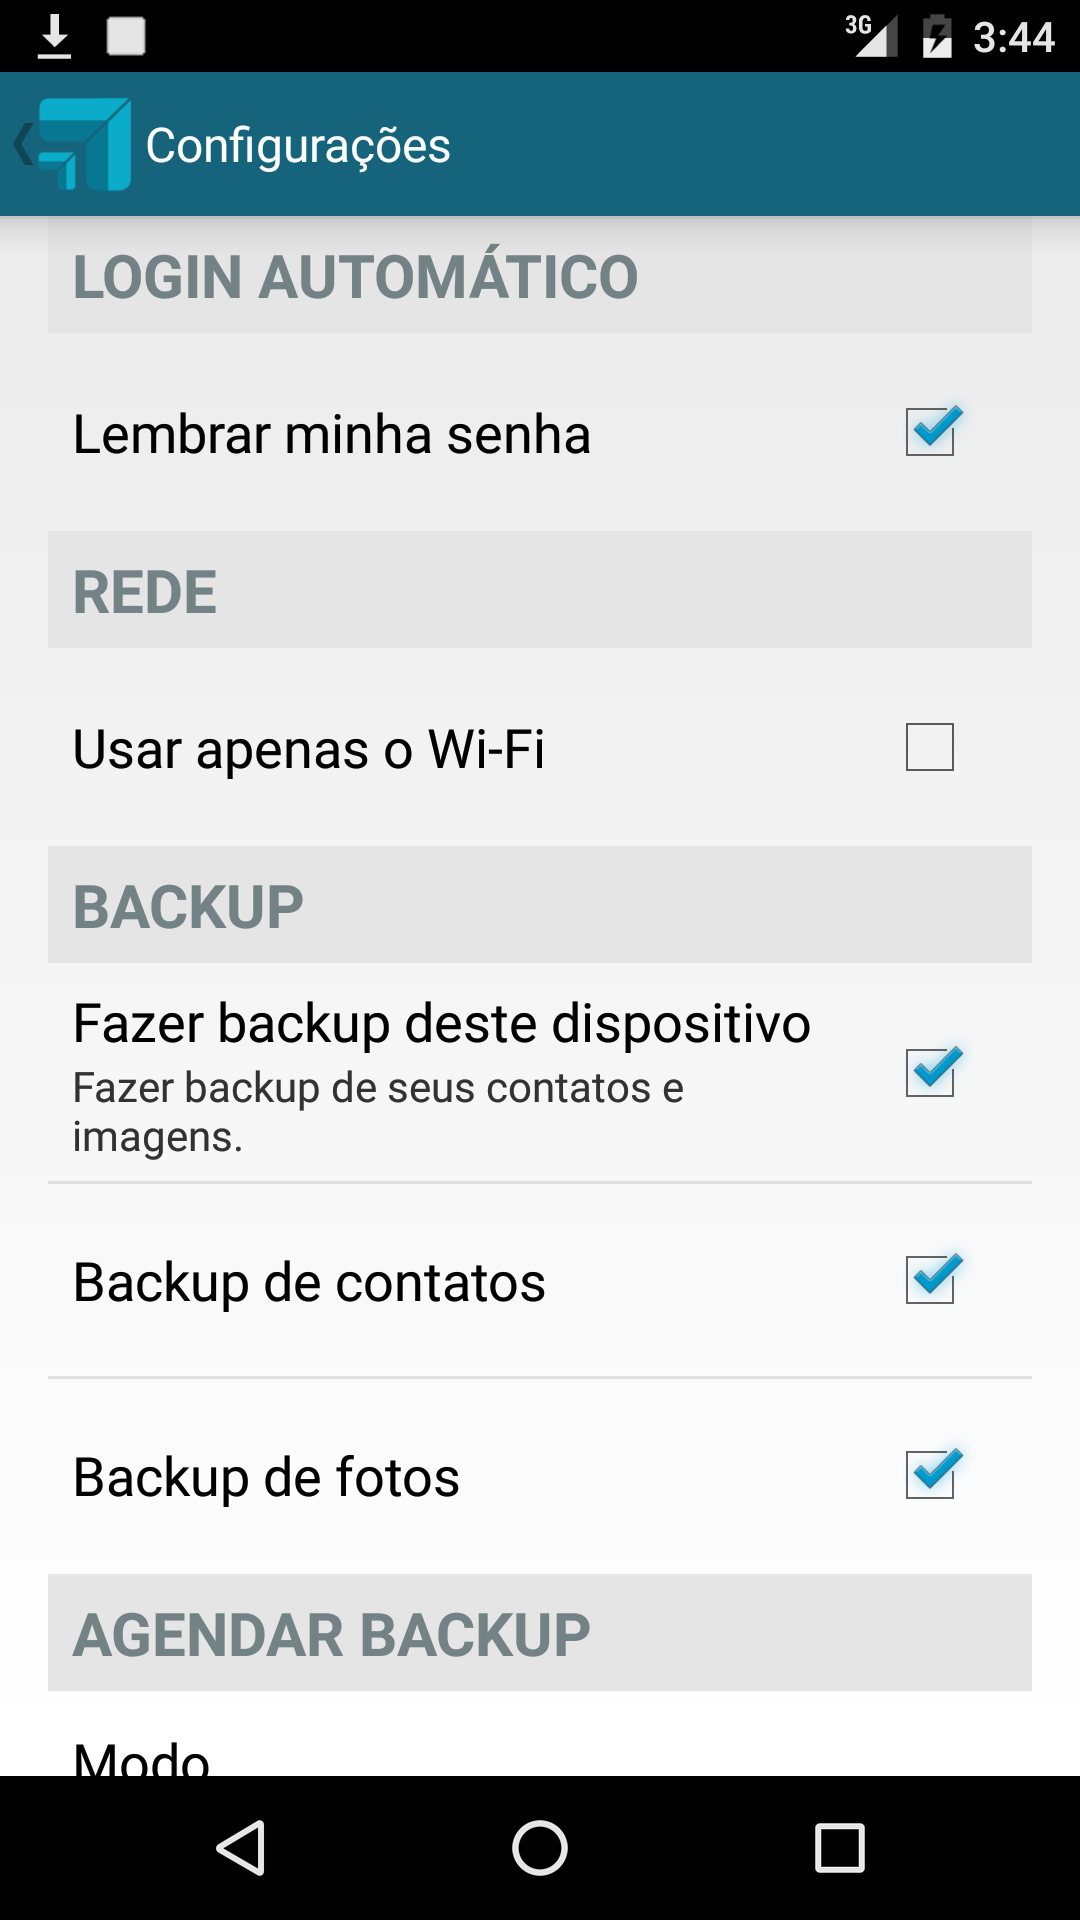The height and width of the screenshot is (1920, 1080).
Task: Tap the clock showing 3:44
Action: [x=1013, y=37]
